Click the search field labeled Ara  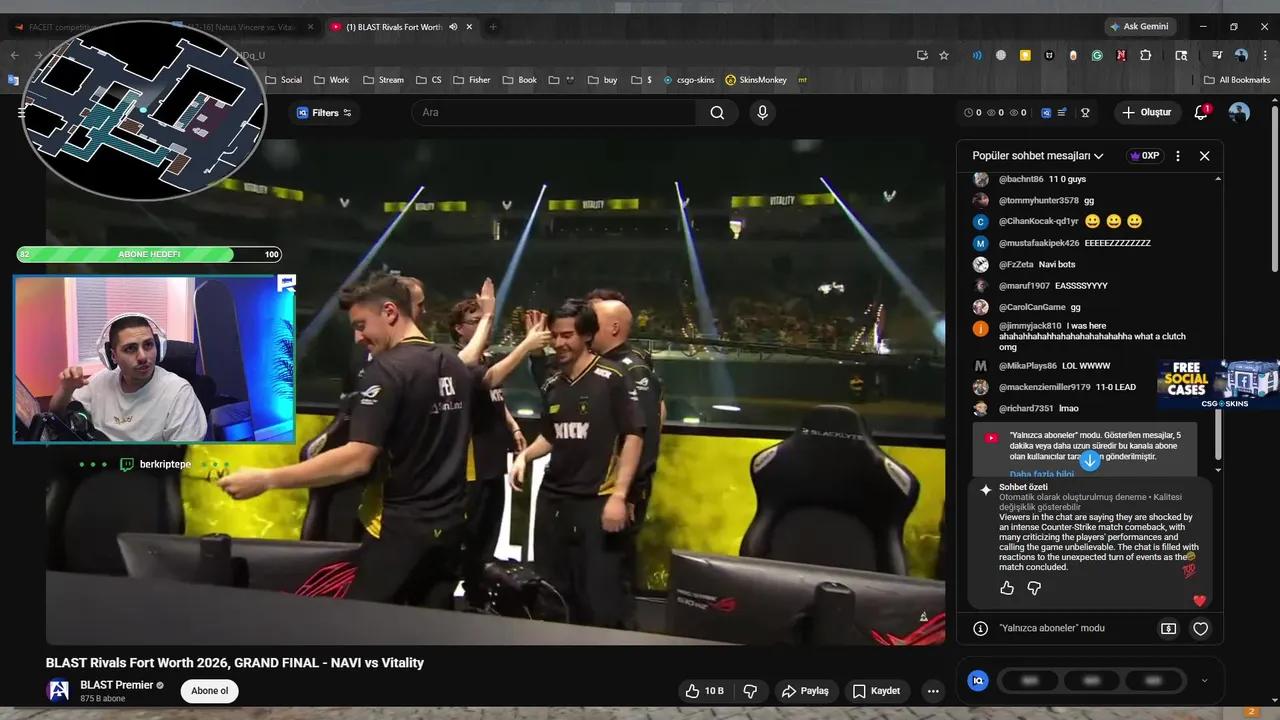point(555,113)
